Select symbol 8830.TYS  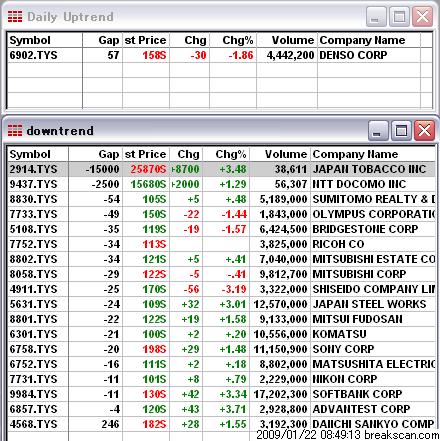tap(33, 199)
